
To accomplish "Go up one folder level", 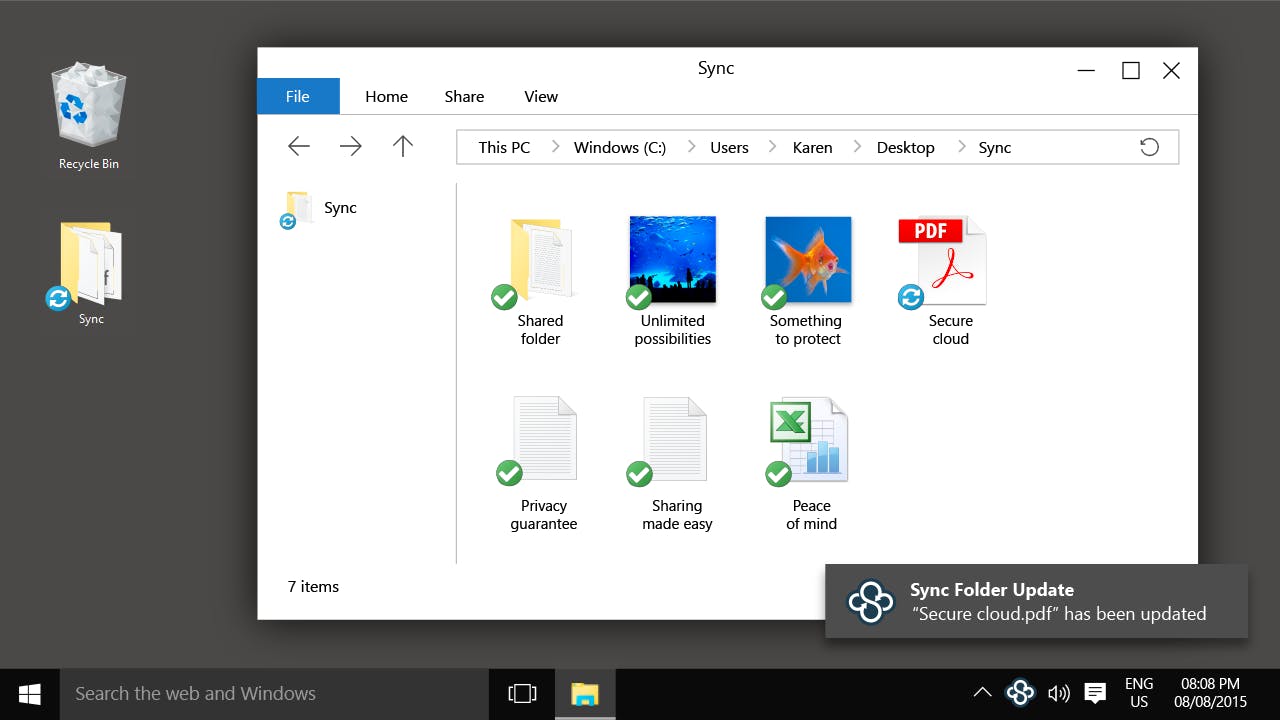I will click(403, 147).
